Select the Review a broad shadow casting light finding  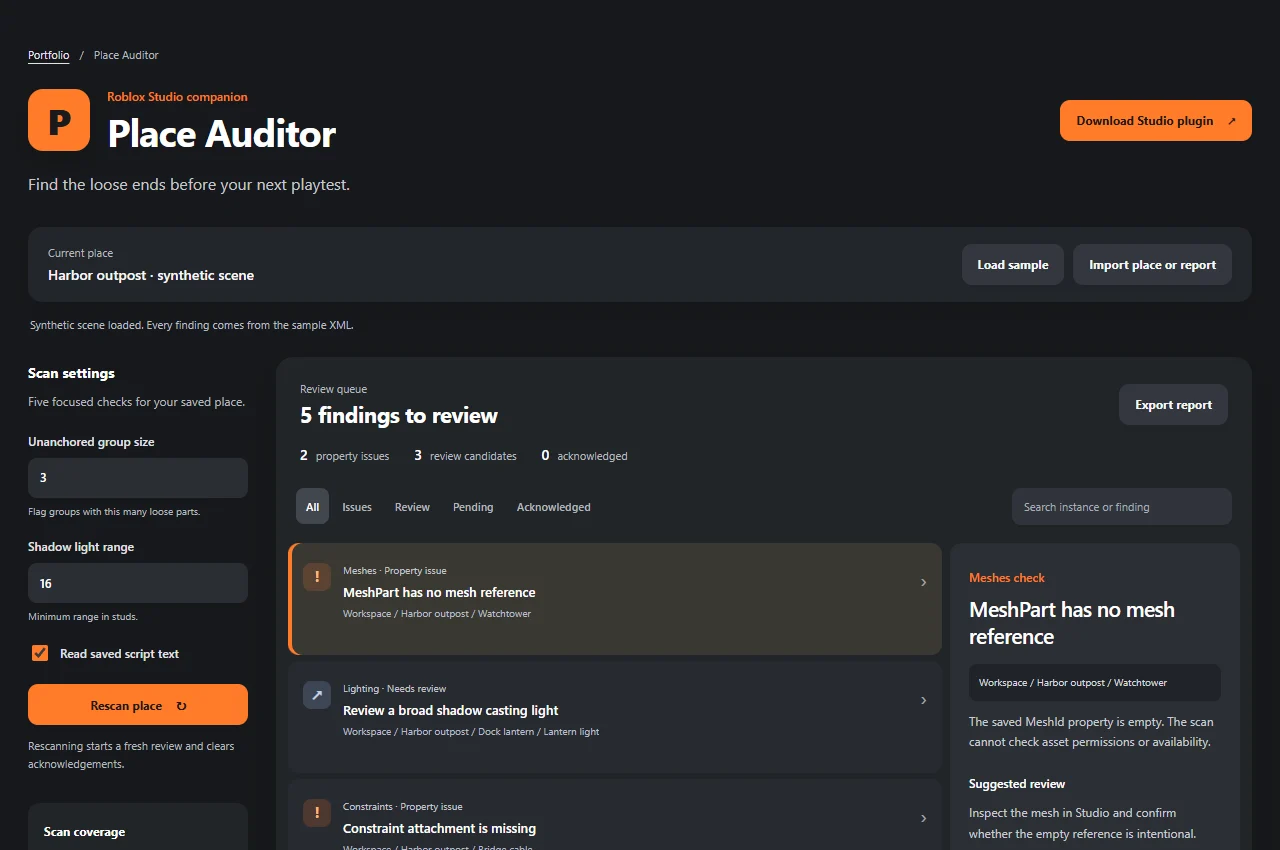pos(615,717)
